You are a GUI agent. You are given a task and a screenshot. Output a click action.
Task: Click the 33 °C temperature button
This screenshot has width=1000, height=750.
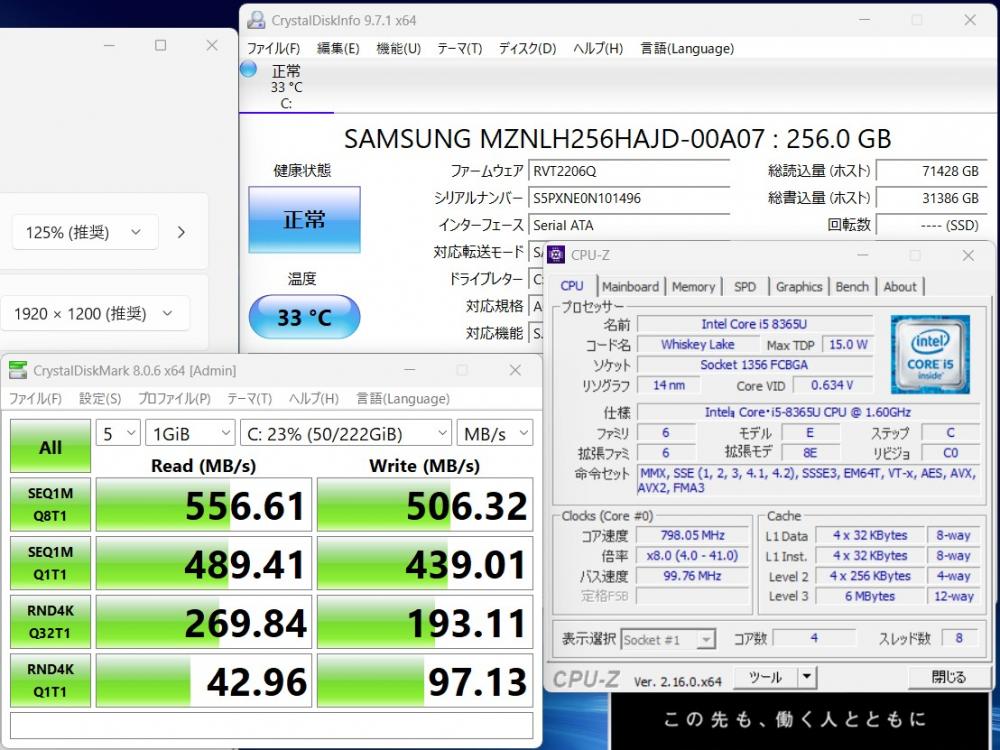pos(304,317)
